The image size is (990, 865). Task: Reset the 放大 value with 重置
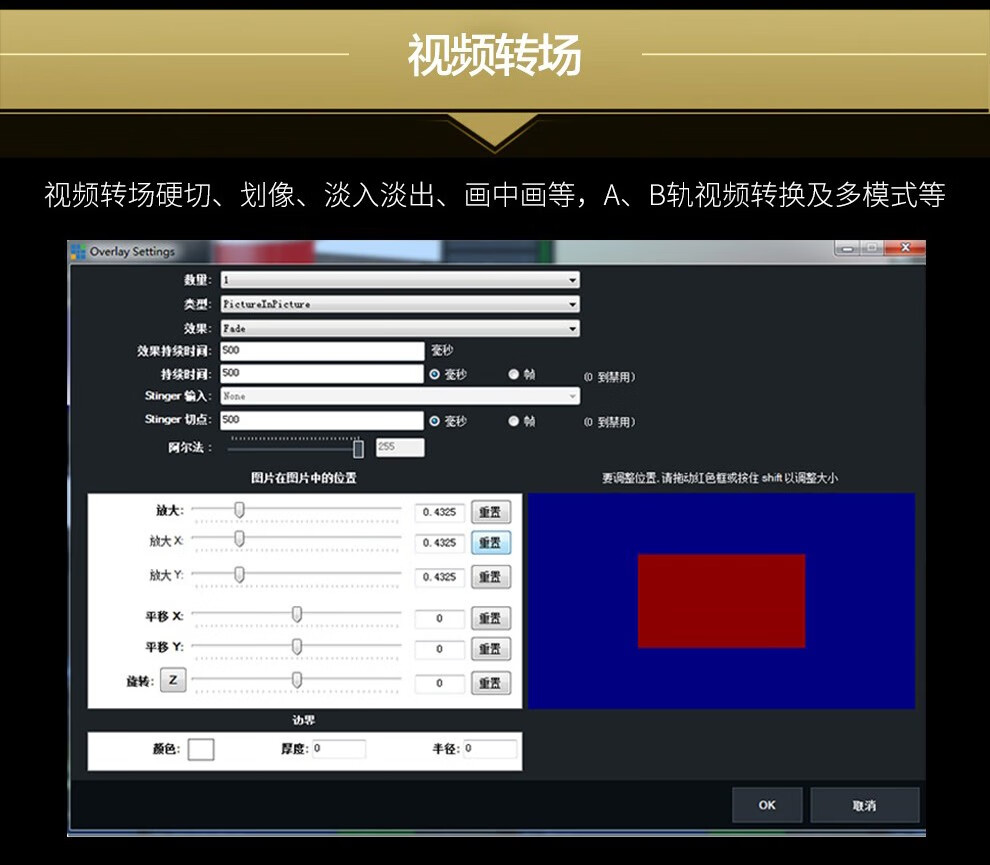click(x=490, y=512)
